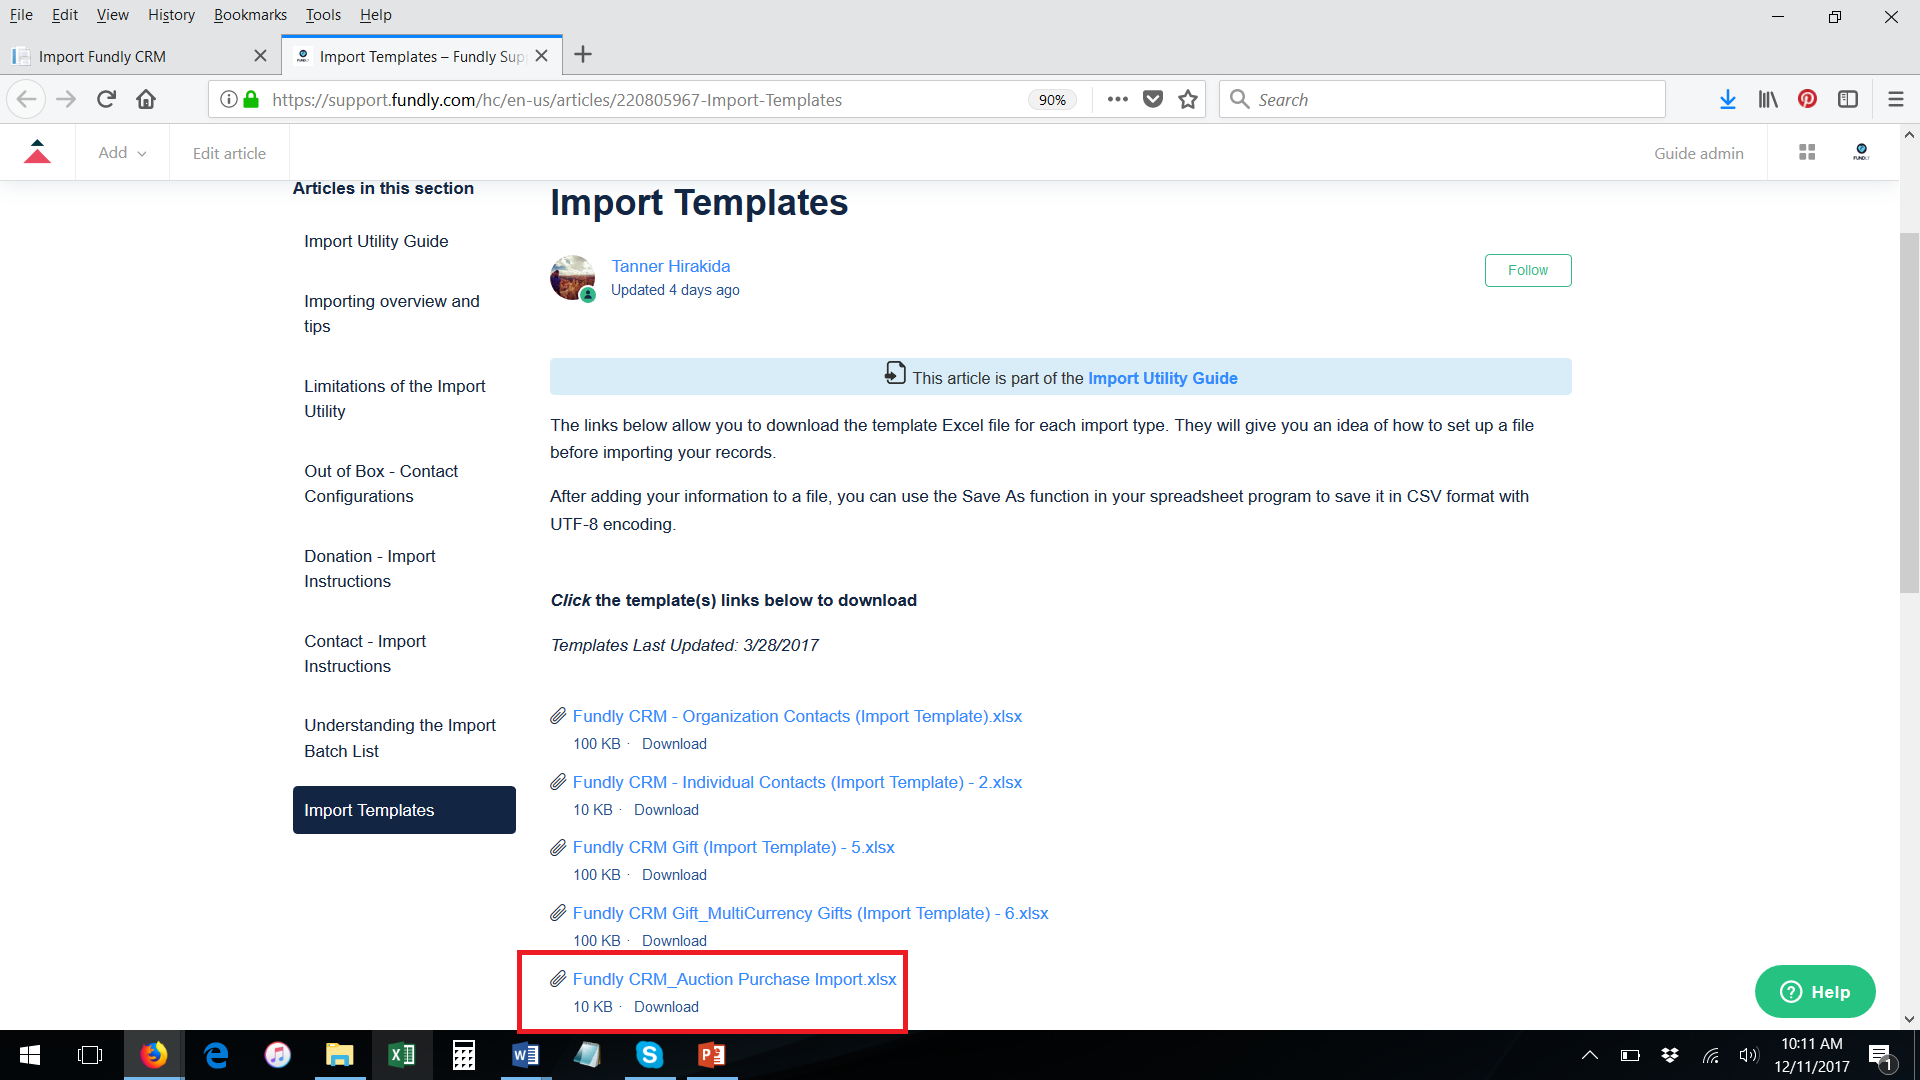The width and height of the screenshot is (1920, 1080).
Task: Open the Add dropdown in admin bar
Action: [x=122, y=152]
